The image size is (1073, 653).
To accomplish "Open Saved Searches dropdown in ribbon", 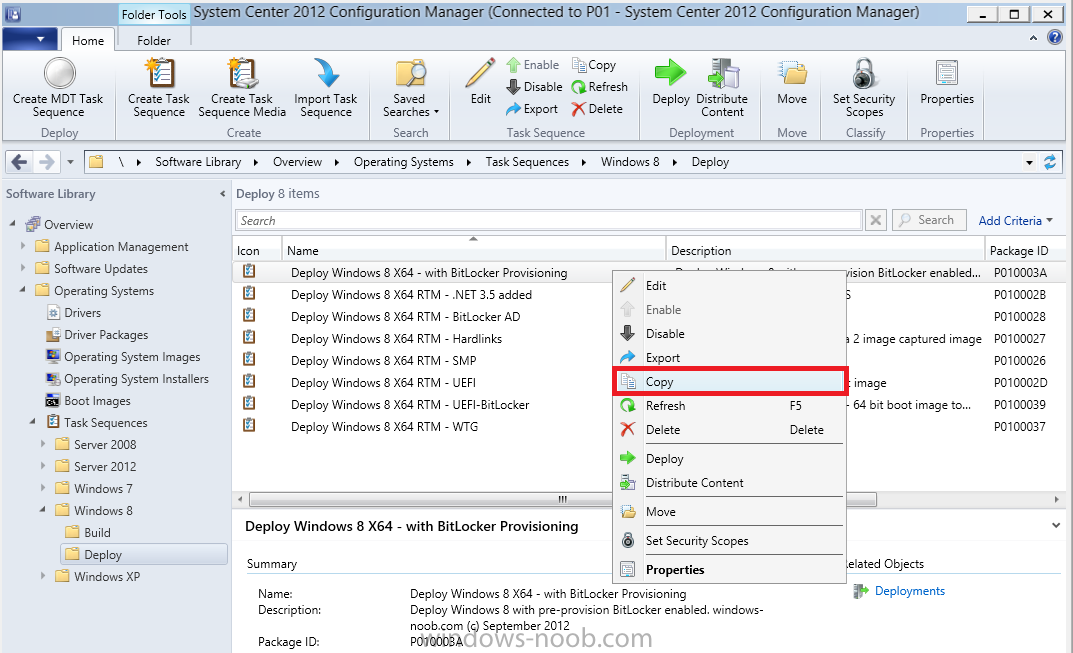I will [x=410, y=88].
